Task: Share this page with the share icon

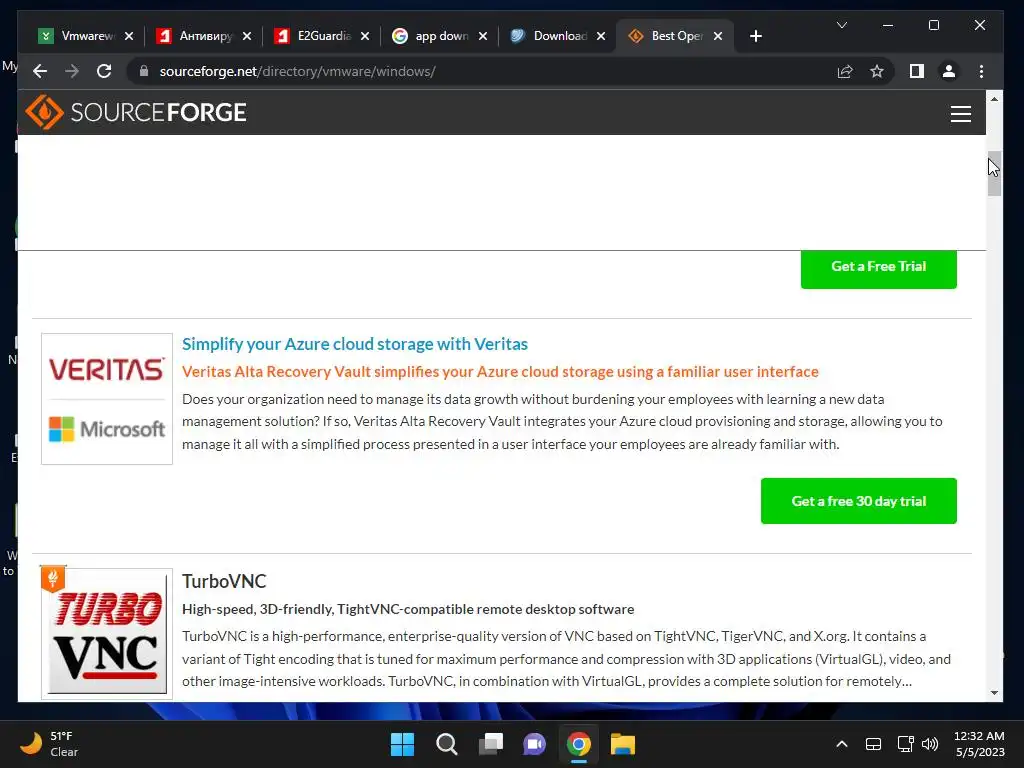Action: (845, 71)
